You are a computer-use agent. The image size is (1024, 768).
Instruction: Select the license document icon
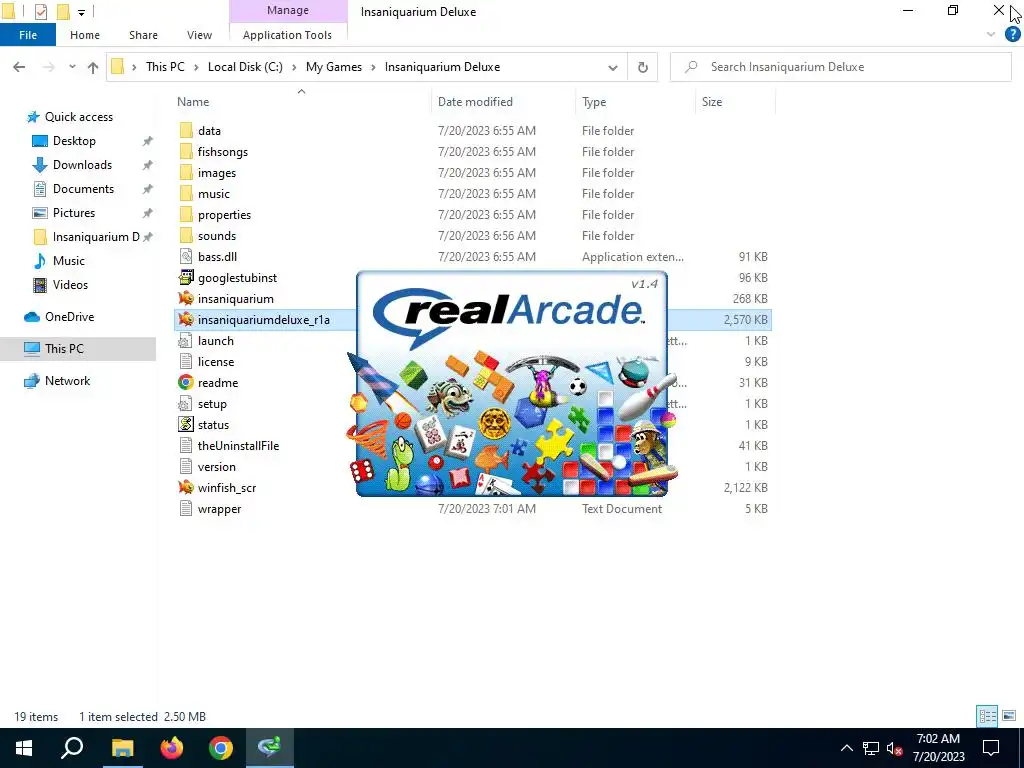(x=186, y=361)
